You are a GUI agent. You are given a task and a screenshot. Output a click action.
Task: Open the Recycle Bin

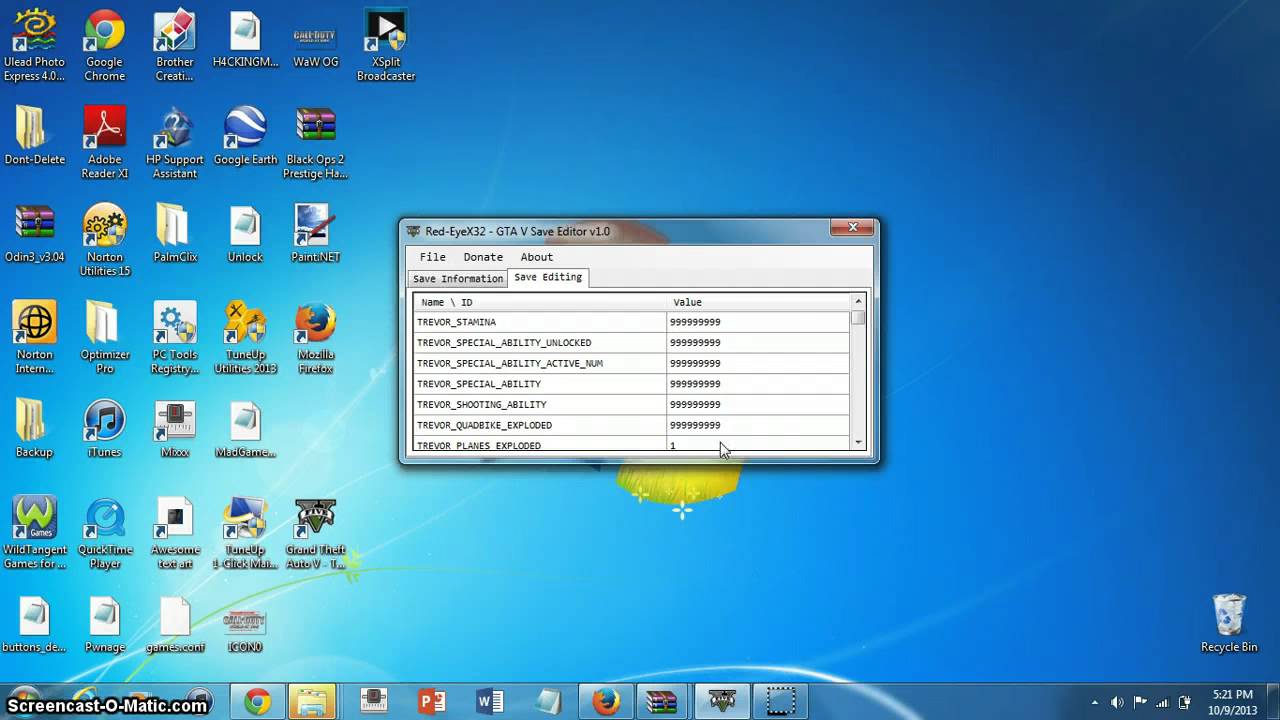click(1229, 623)
